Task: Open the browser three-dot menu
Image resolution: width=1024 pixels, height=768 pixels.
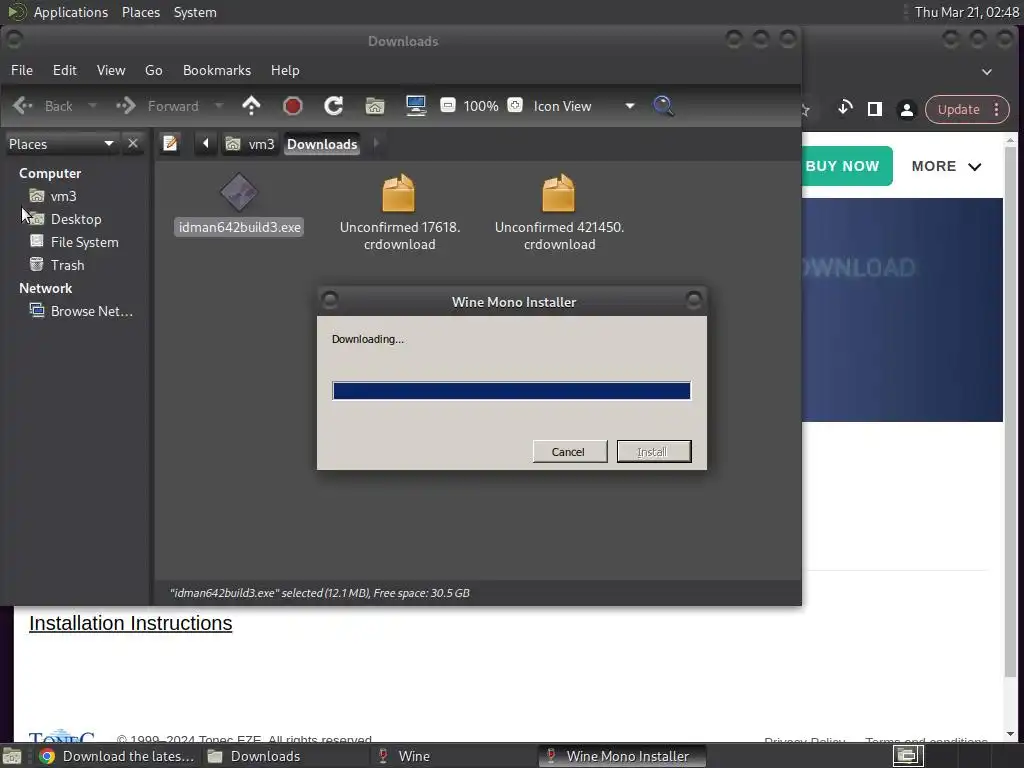Action: tap(997, 109)
